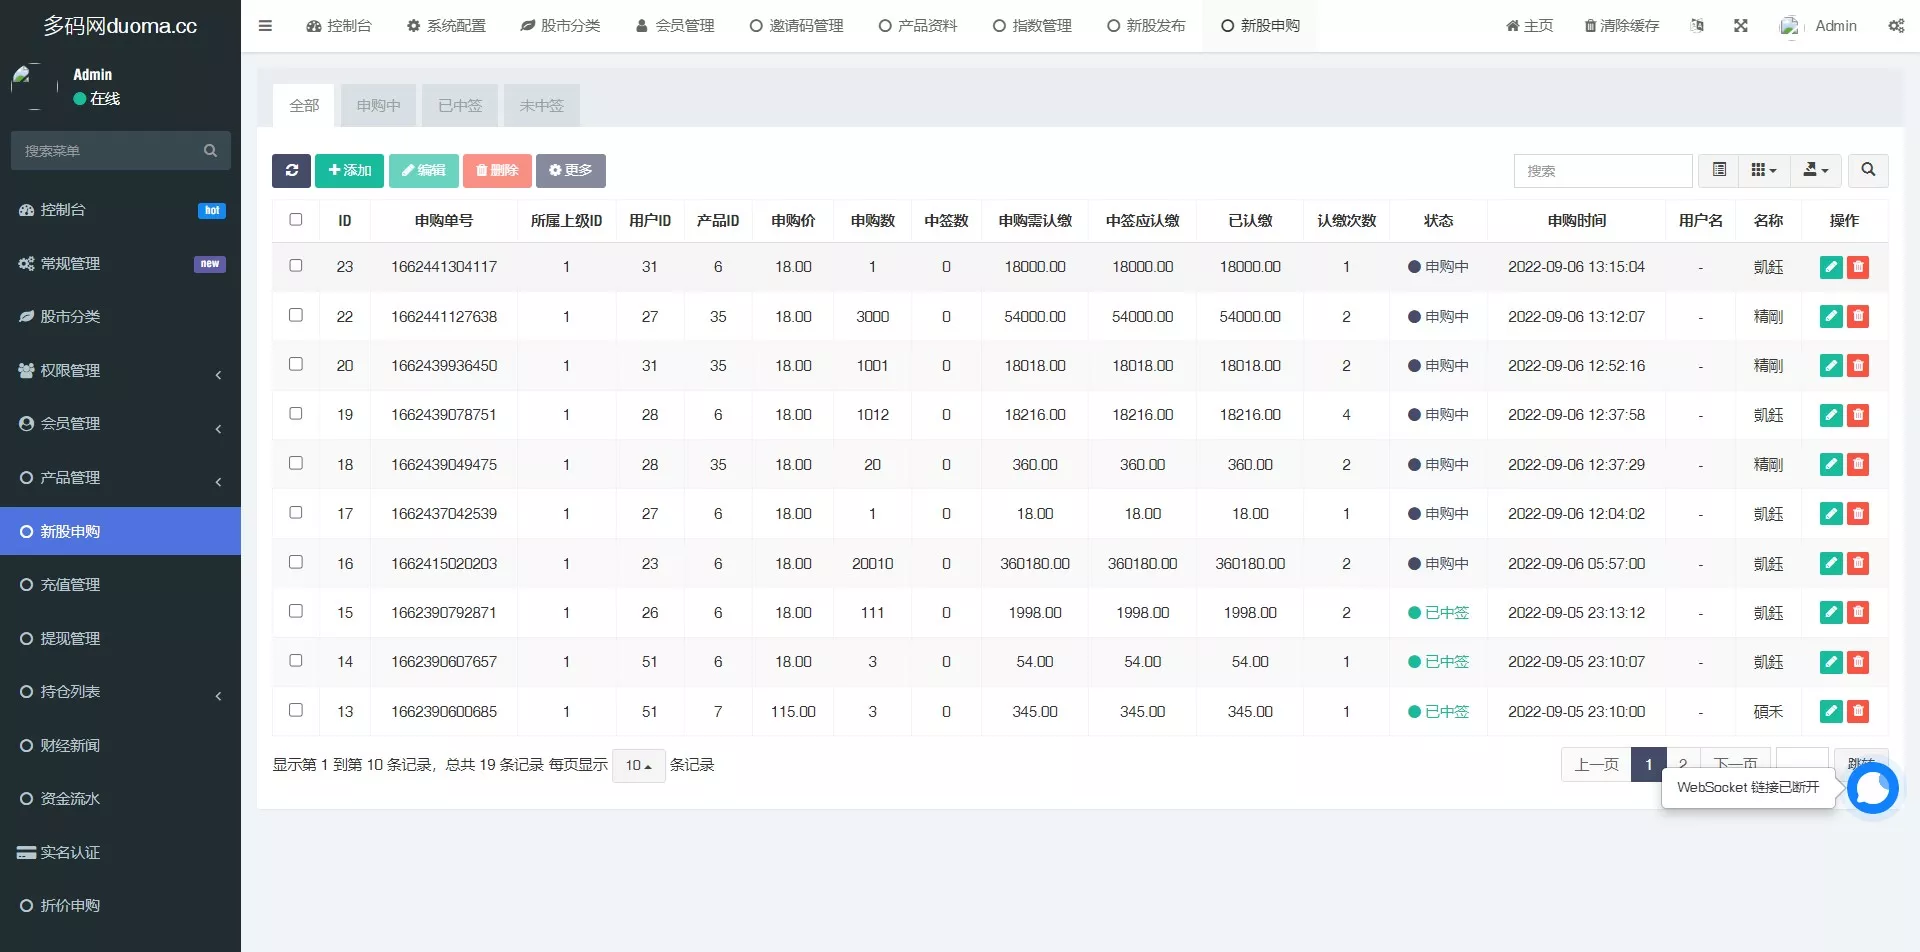This screenshot has width=1920, height=952.
Task: Click 清除缓存 in the top bar
Action: (1621, 26)
